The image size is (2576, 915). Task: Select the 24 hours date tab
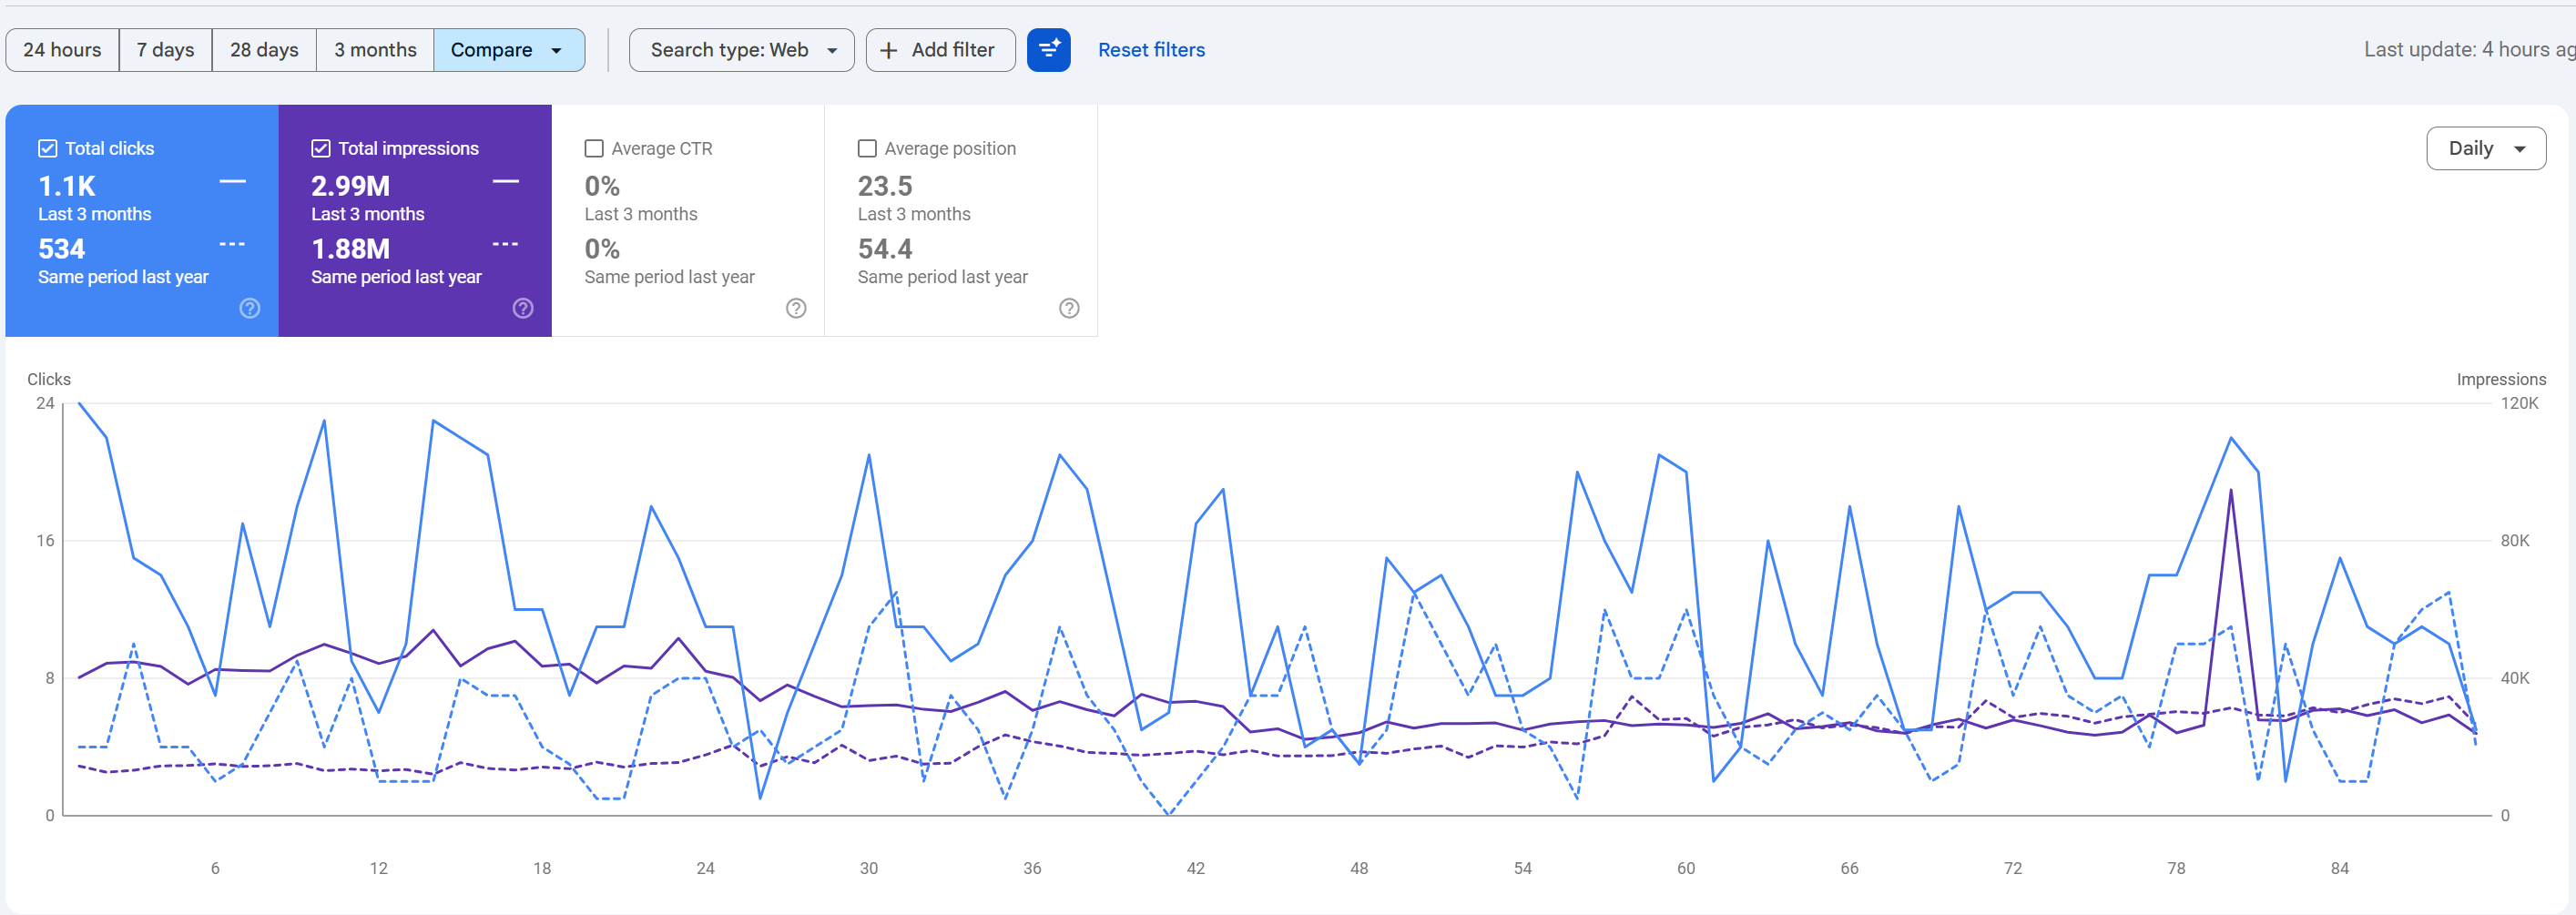click(62, 50)
